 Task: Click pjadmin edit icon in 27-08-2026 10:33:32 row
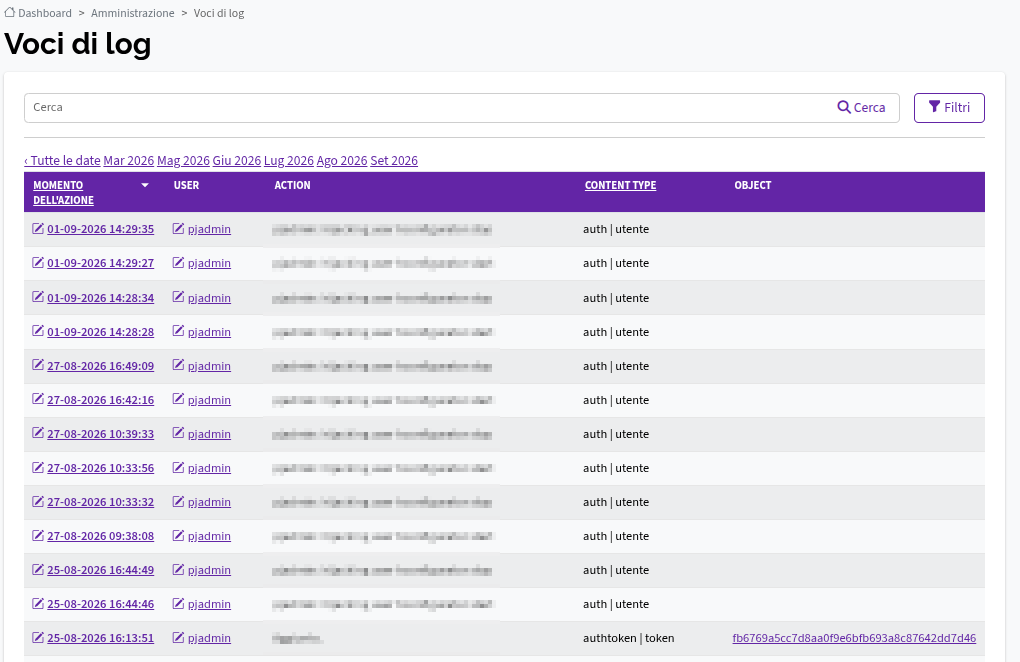[x=178, y=501]
